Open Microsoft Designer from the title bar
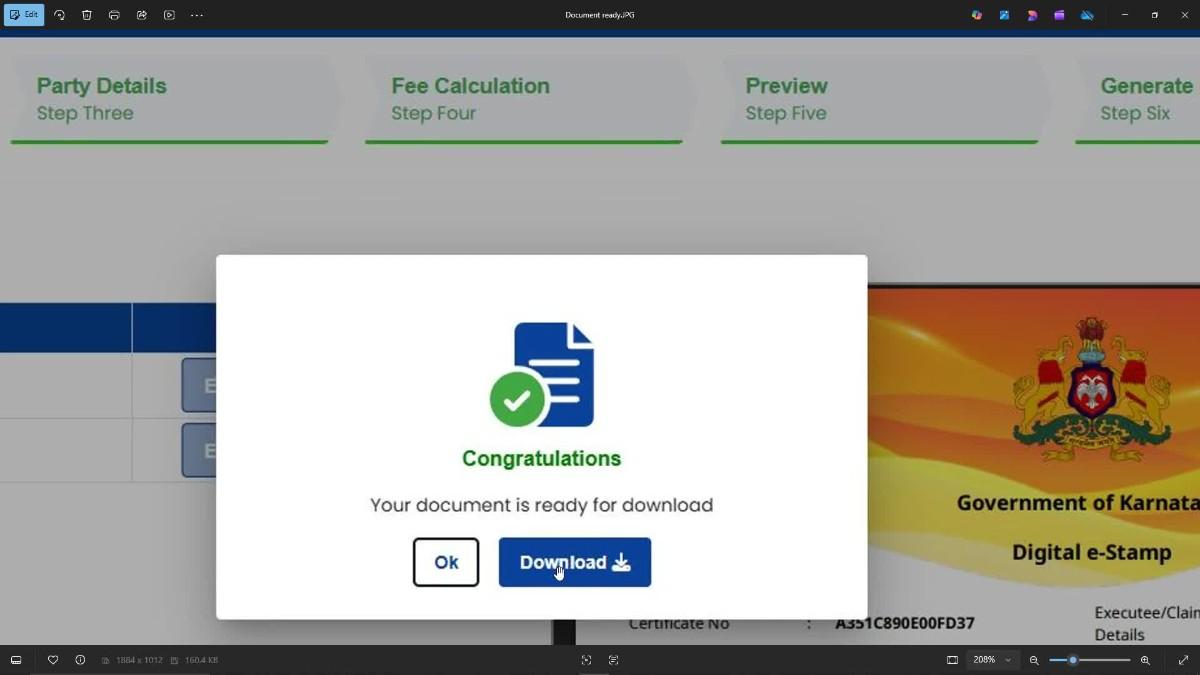Viewport: 1200px width, 675px height. click(x=1032, y=15)
